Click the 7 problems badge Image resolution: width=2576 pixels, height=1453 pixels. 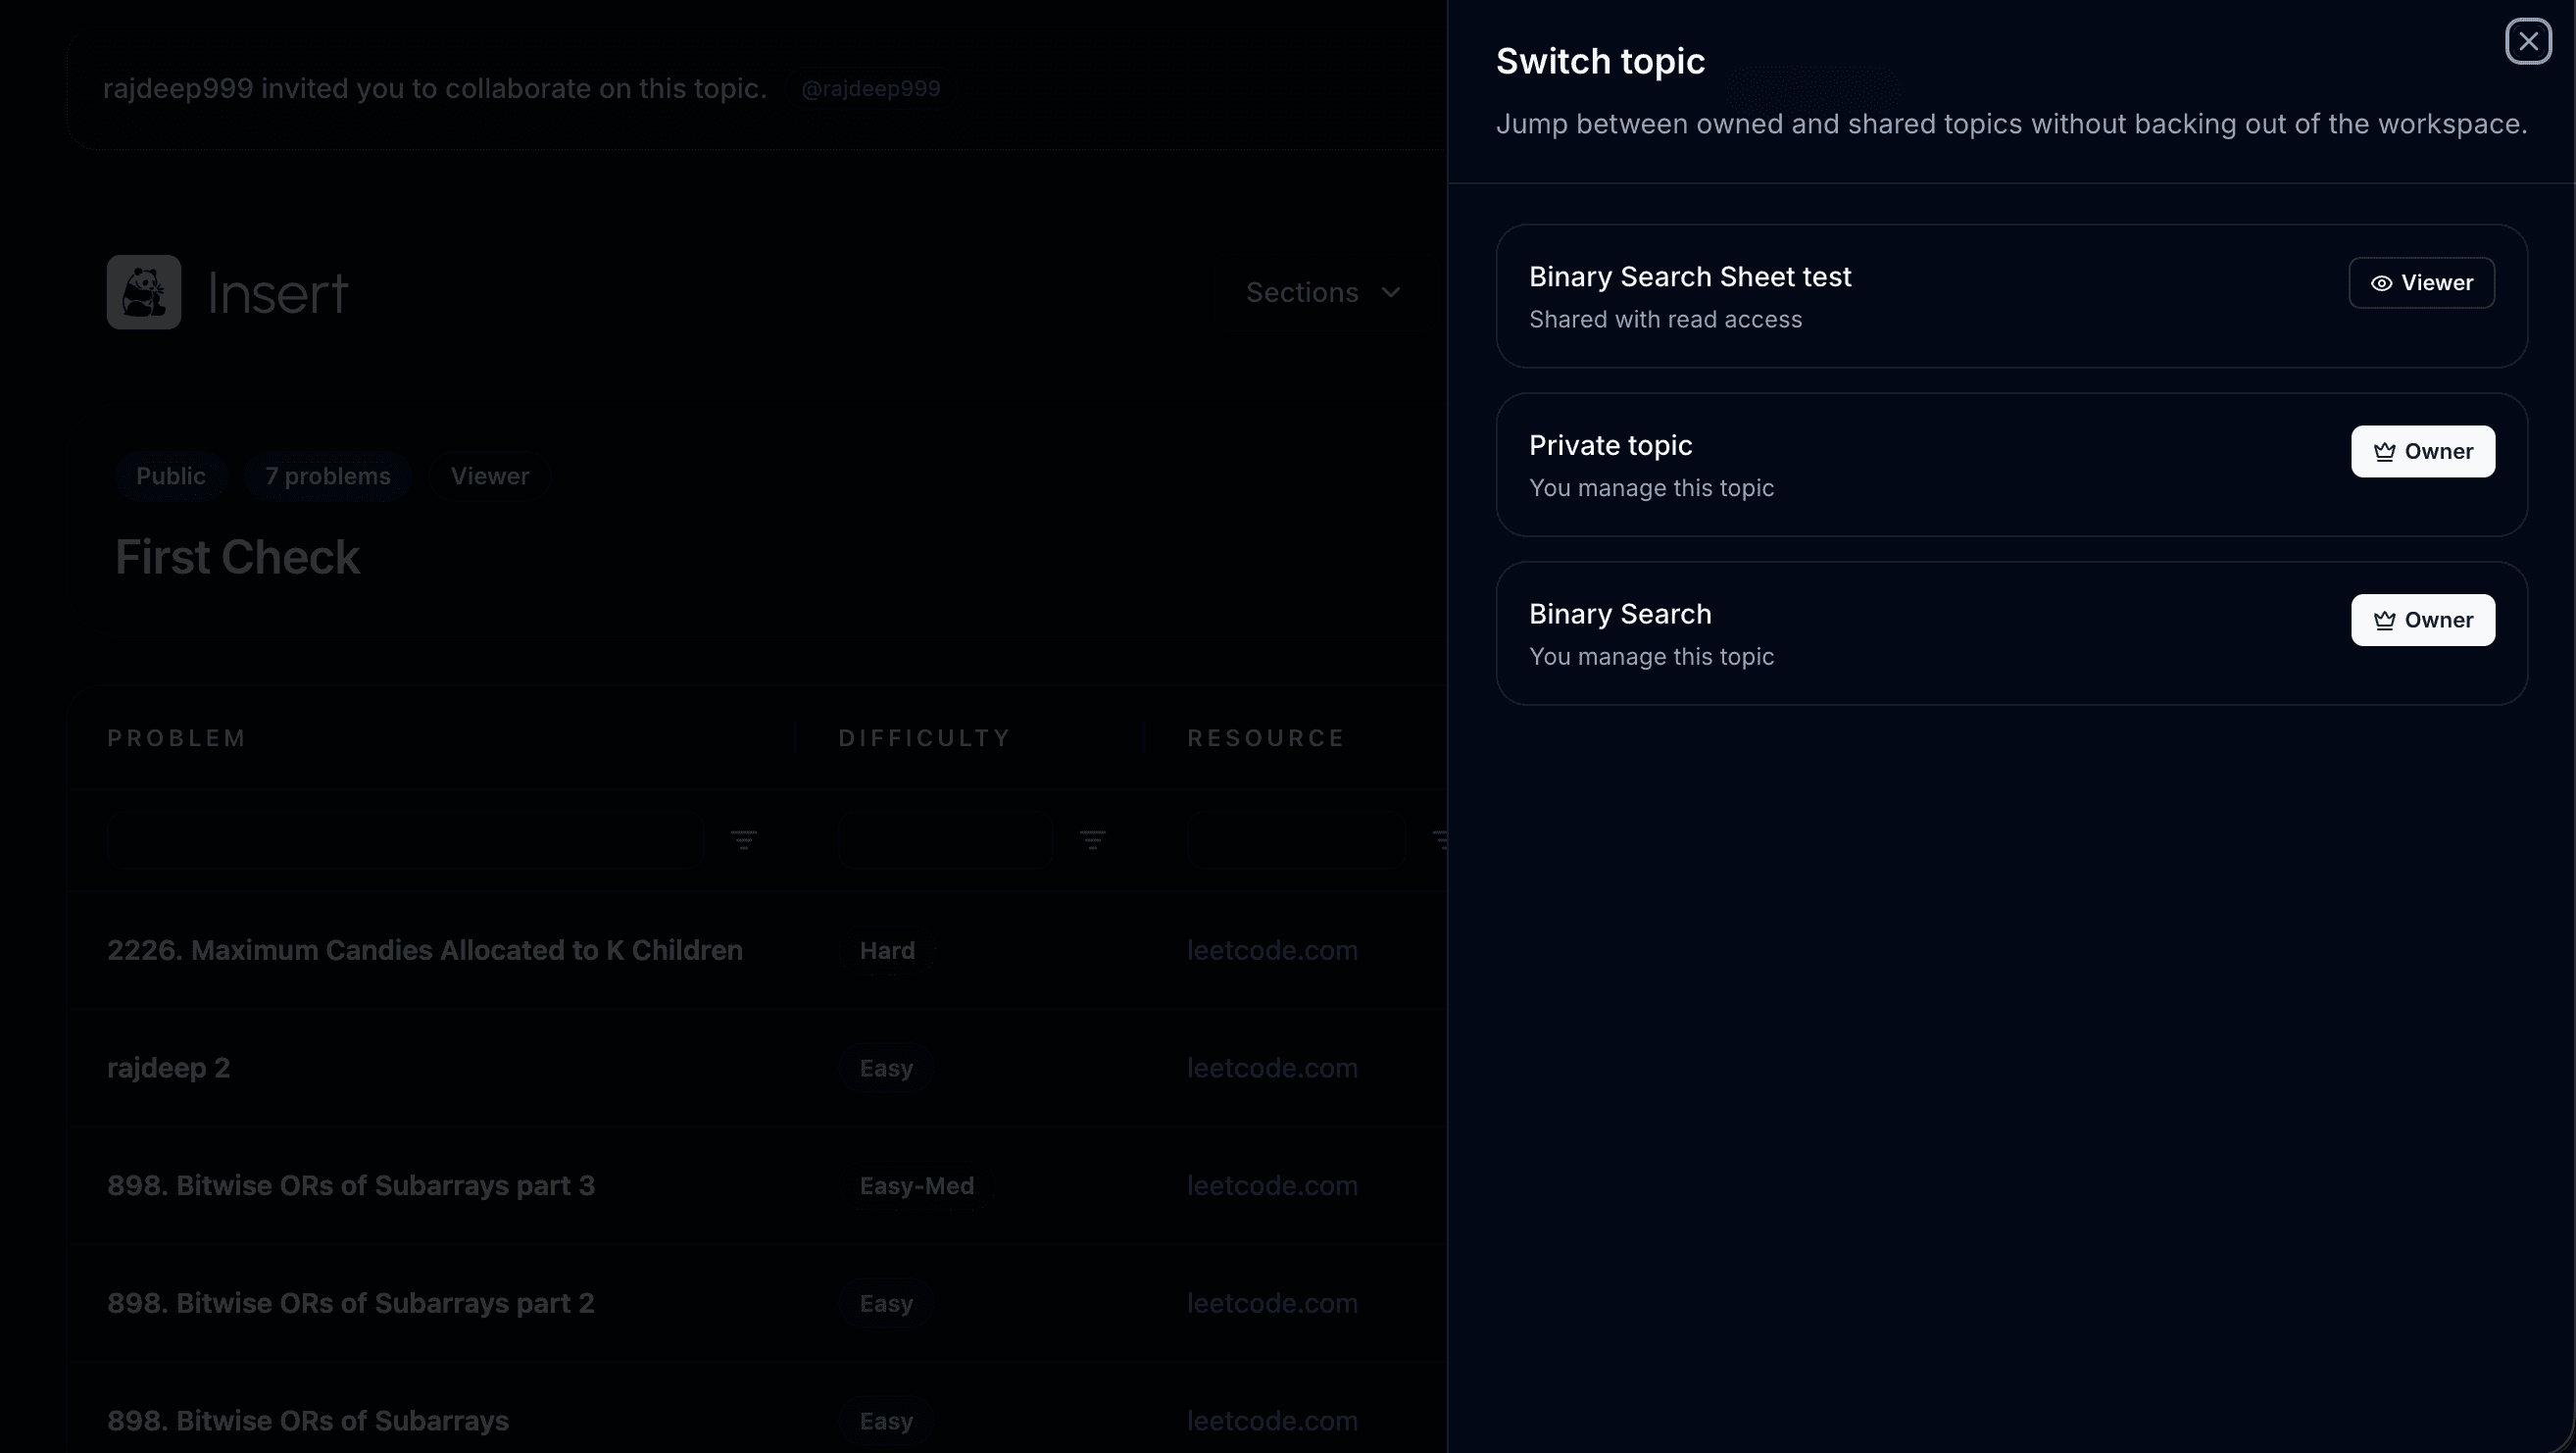point(328,476)
